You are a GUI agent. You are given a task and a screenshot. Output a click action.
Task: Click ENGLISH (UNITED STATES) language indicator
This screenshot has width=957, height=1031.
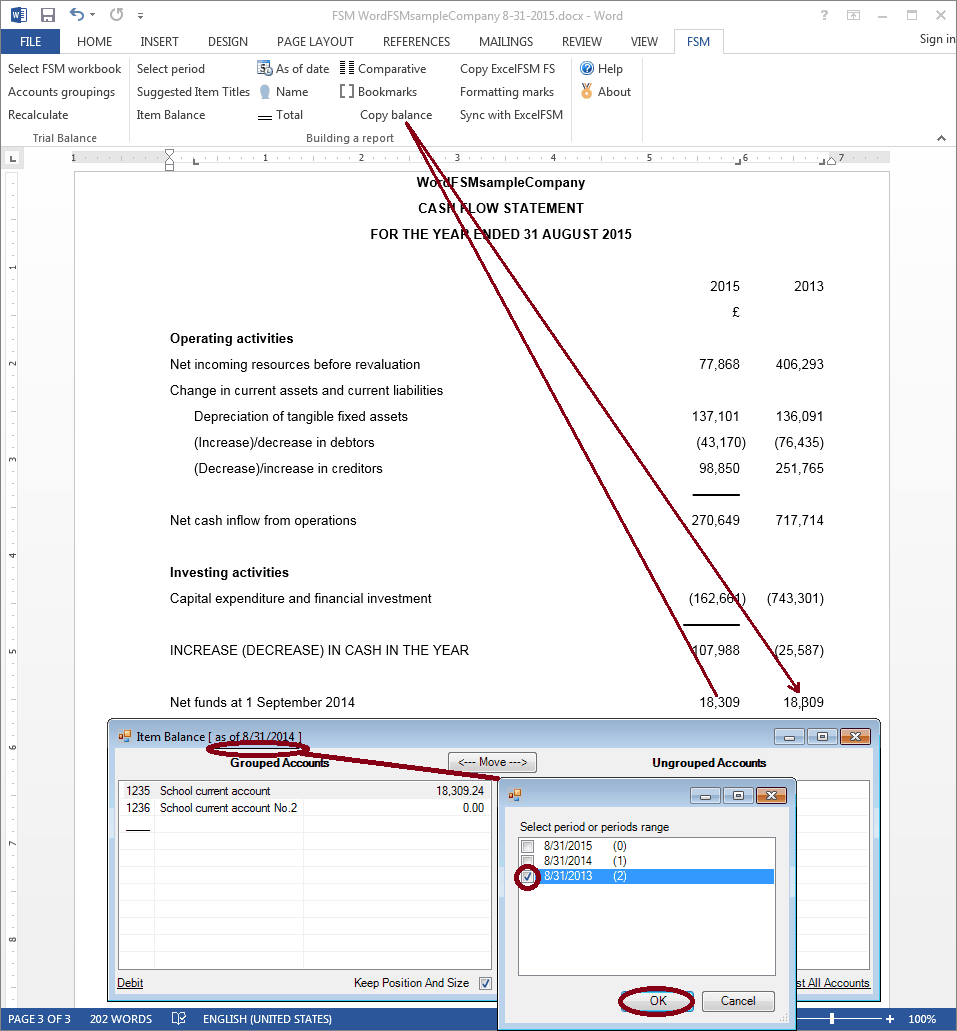267,1019
